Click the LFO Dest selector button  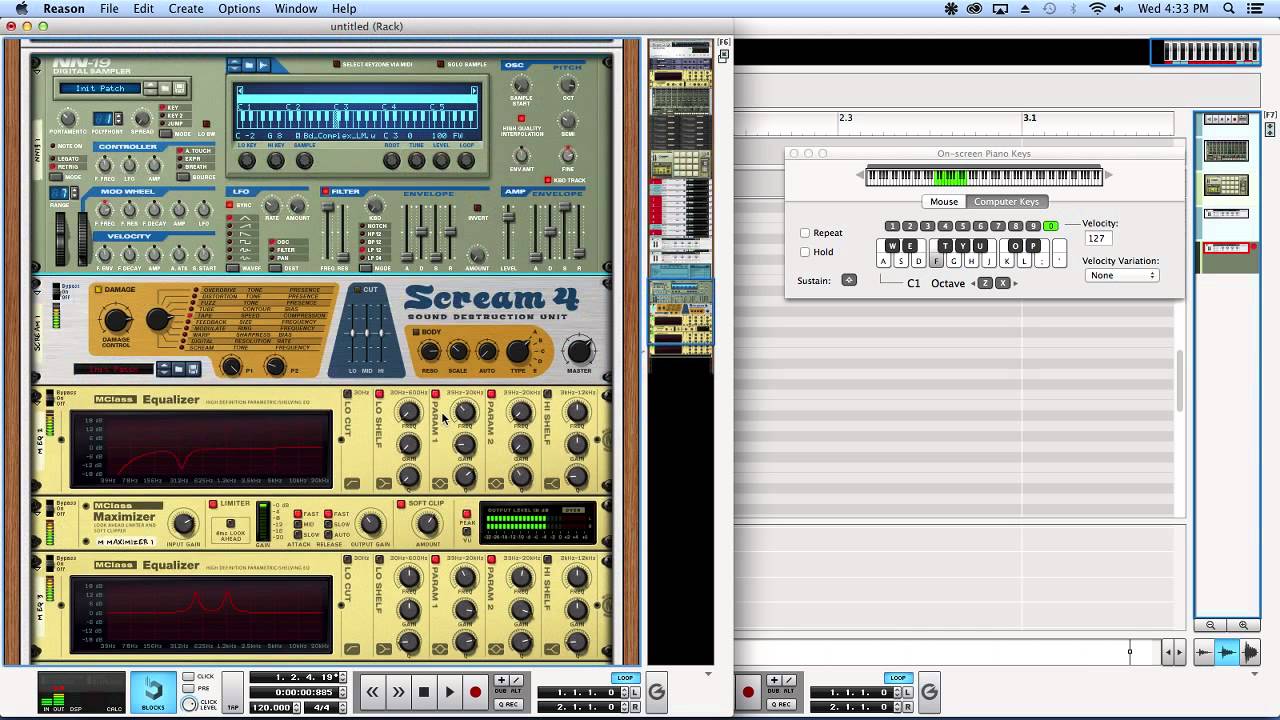(277, 267)
